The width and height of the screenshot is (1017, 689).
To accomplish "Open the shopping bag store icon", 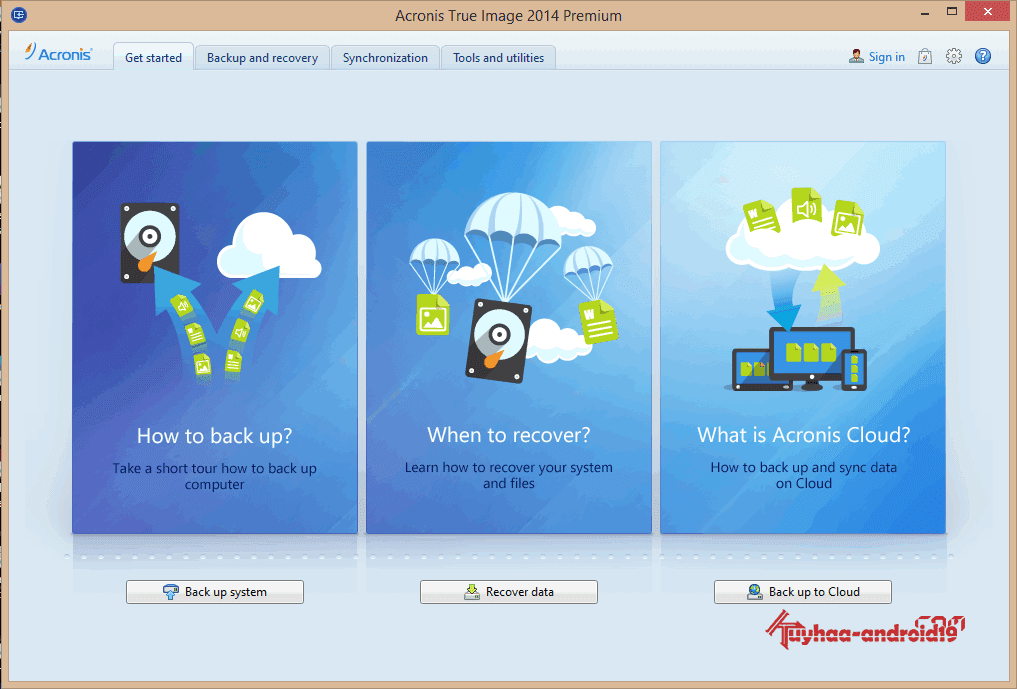I will (x=925, y=56).
